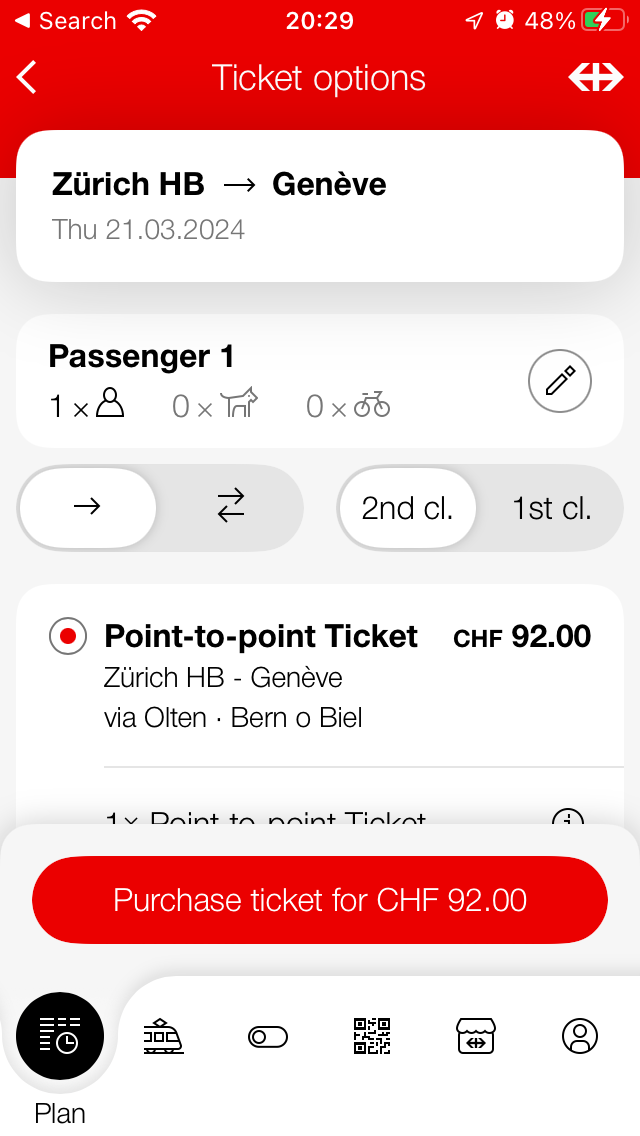Screen dimensions: 640x1136
Task: Purchase ticket for CHF 92.00
Action: (320, 900)
